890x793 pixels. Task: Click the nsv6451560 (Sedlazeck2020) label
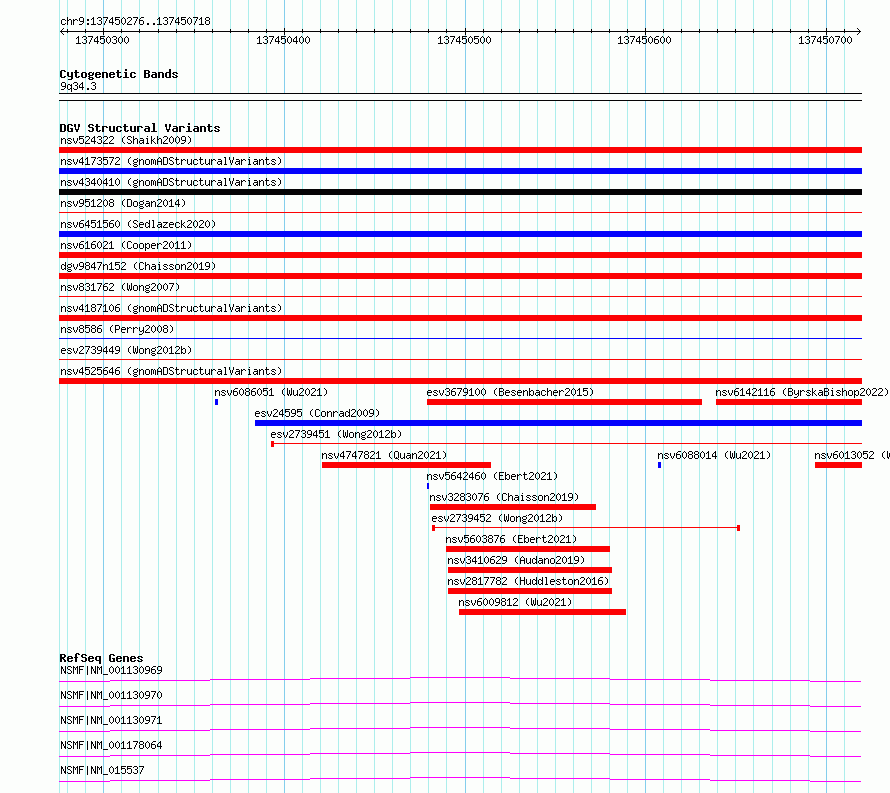pos(138,224)
